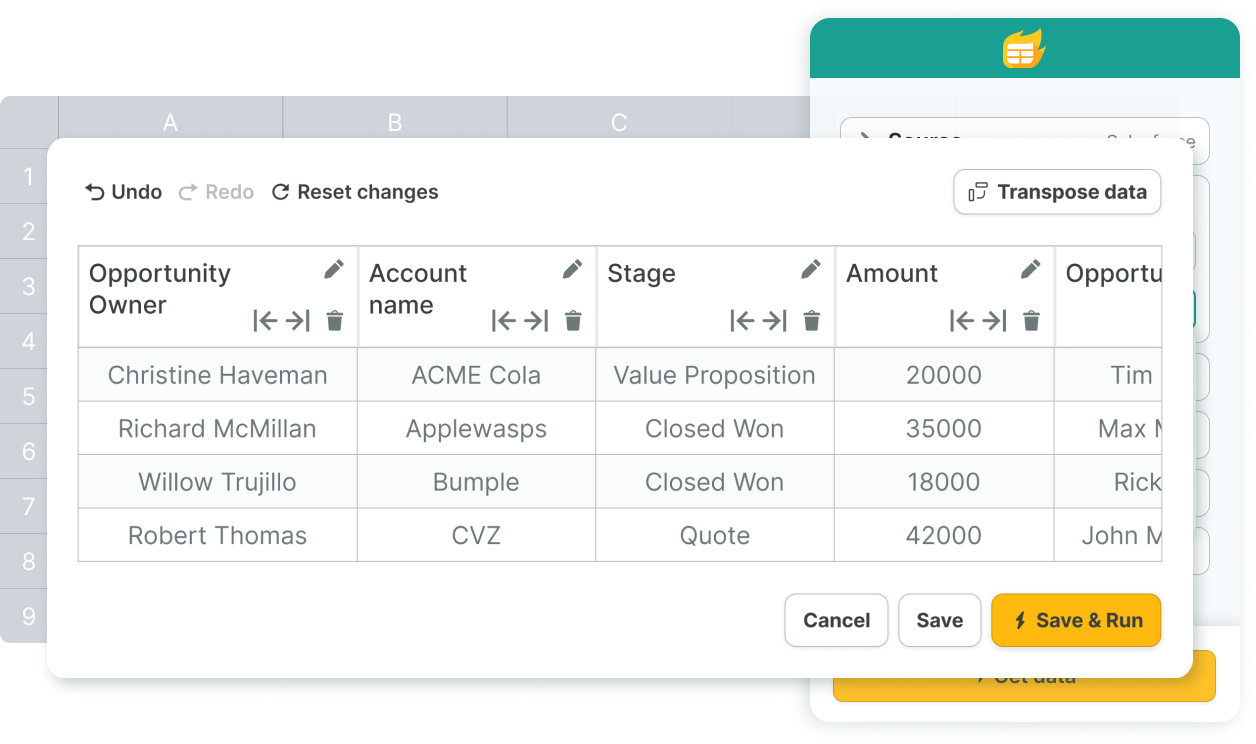1256x744 pixels.
Task: Delete the Account name column via trash icon
Action: 573,321
